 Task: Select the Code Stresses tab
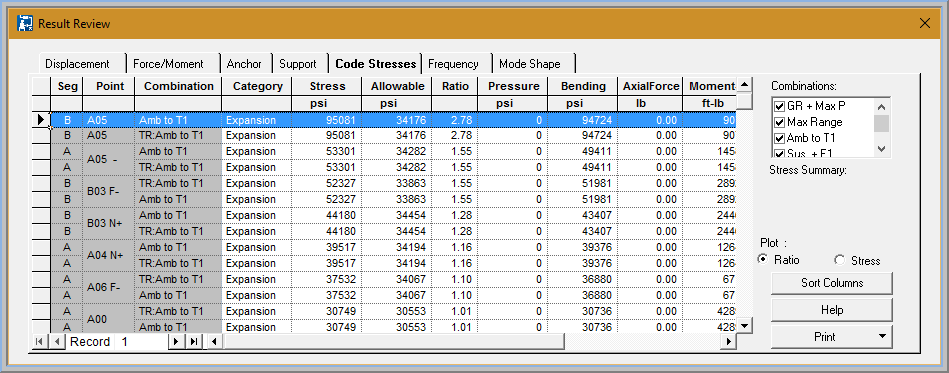click(x=375, y=64)
